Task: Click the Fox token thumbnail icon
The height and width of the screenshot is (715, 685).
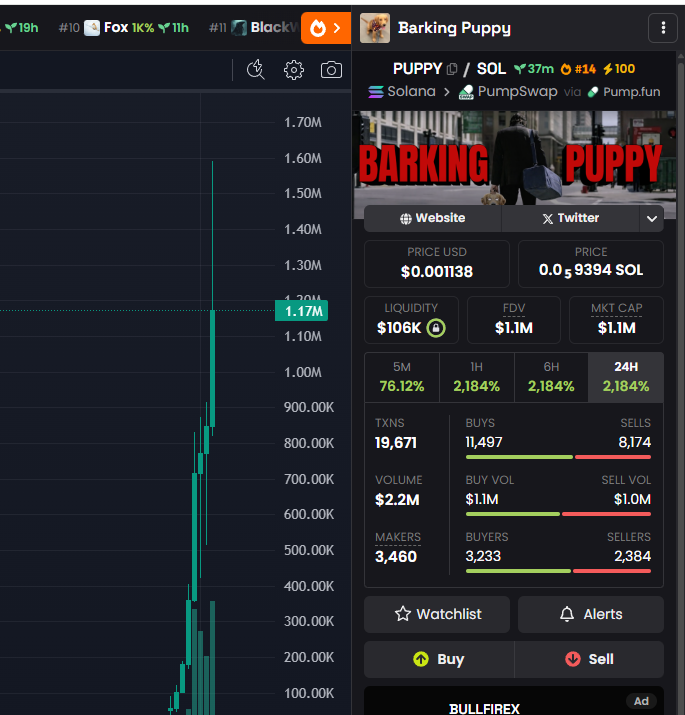Action: 92,28
